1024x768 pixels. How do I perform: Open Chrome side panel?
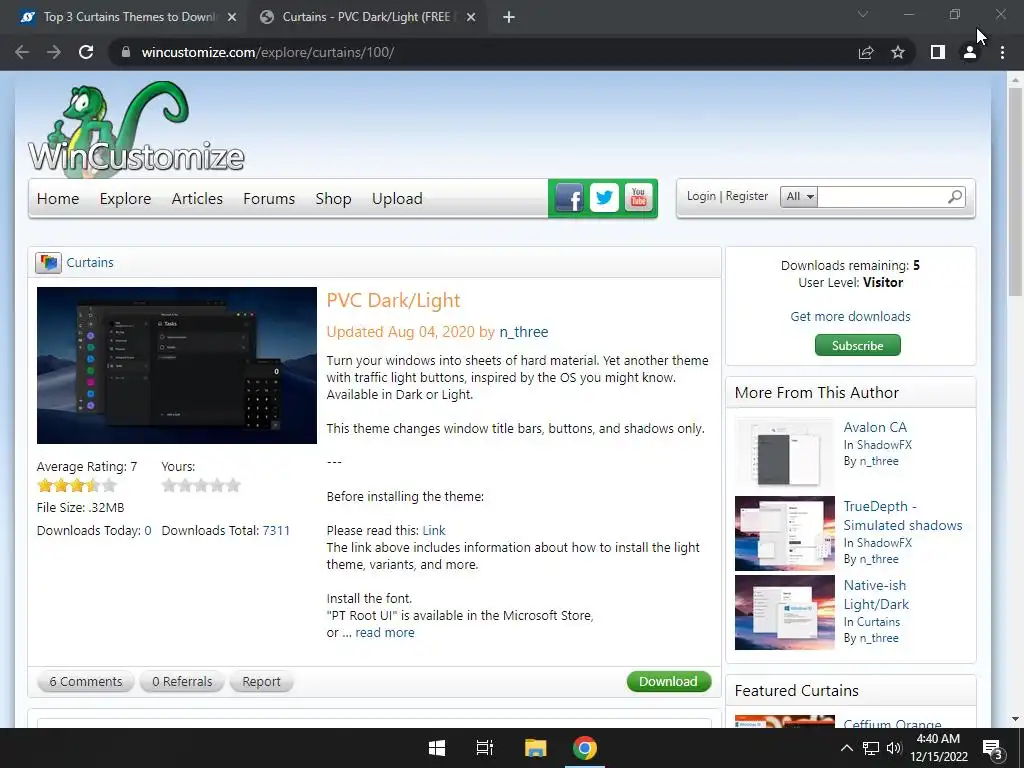point(938,52)
